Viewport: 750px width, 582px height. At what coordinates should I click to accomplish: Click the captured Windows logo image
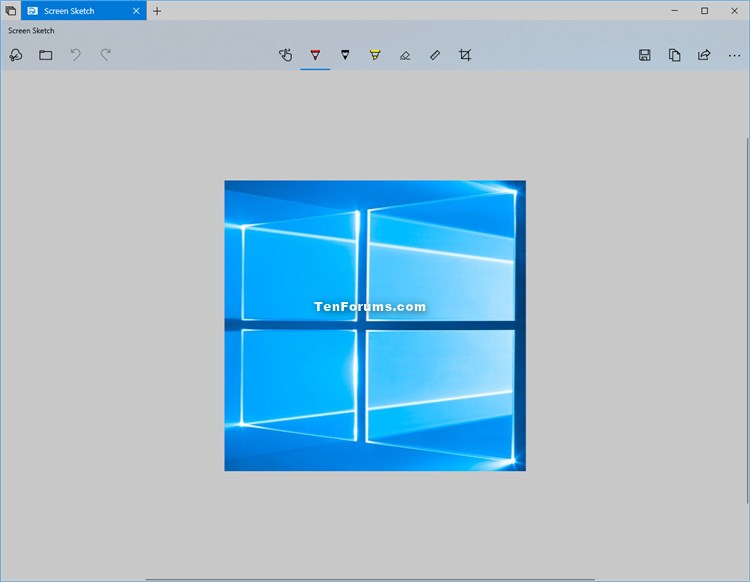375,326
